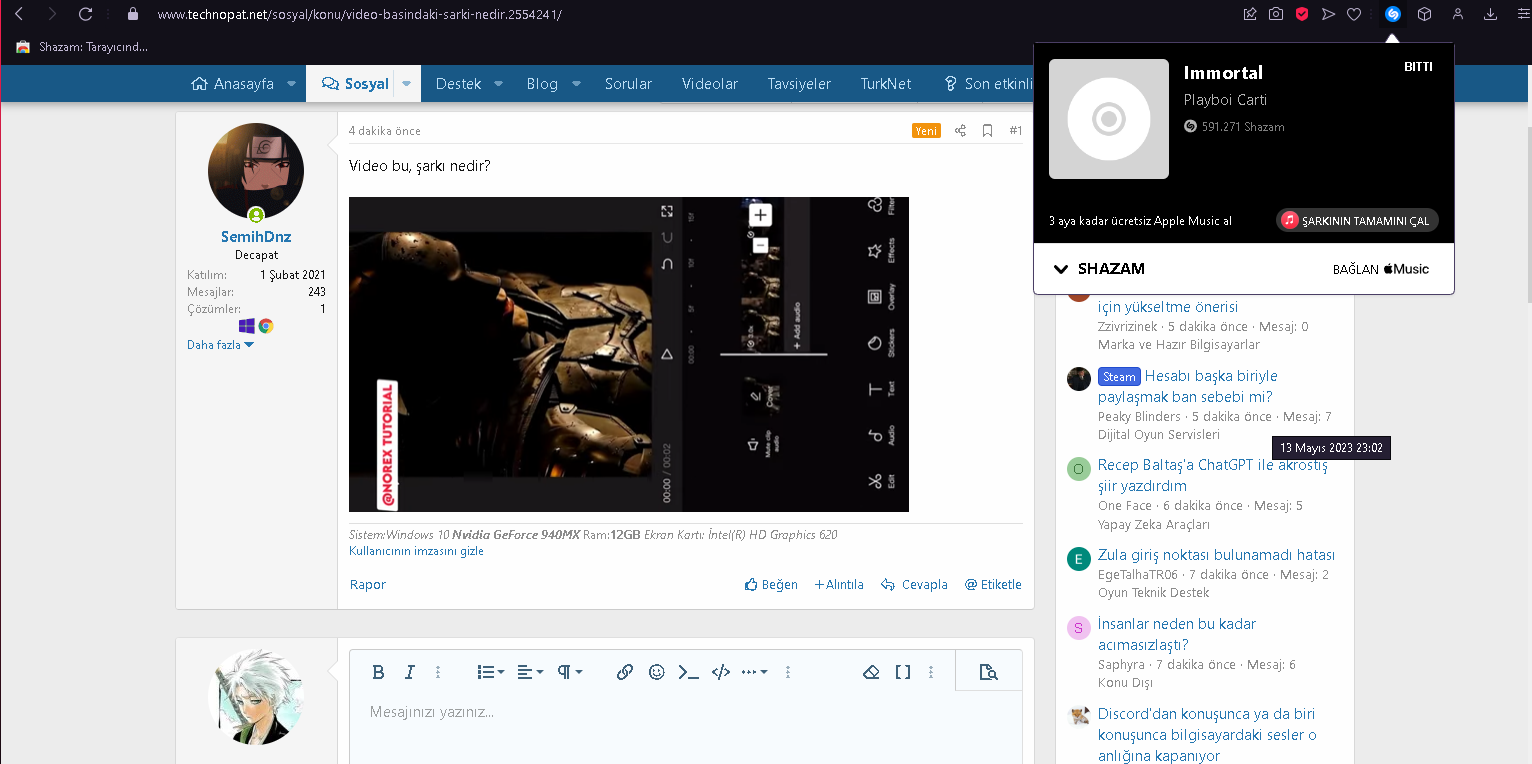The width and height of the screenshot is (1532, 764).
Task: Open the browser downloads icon
Action: click(1490, 14)
